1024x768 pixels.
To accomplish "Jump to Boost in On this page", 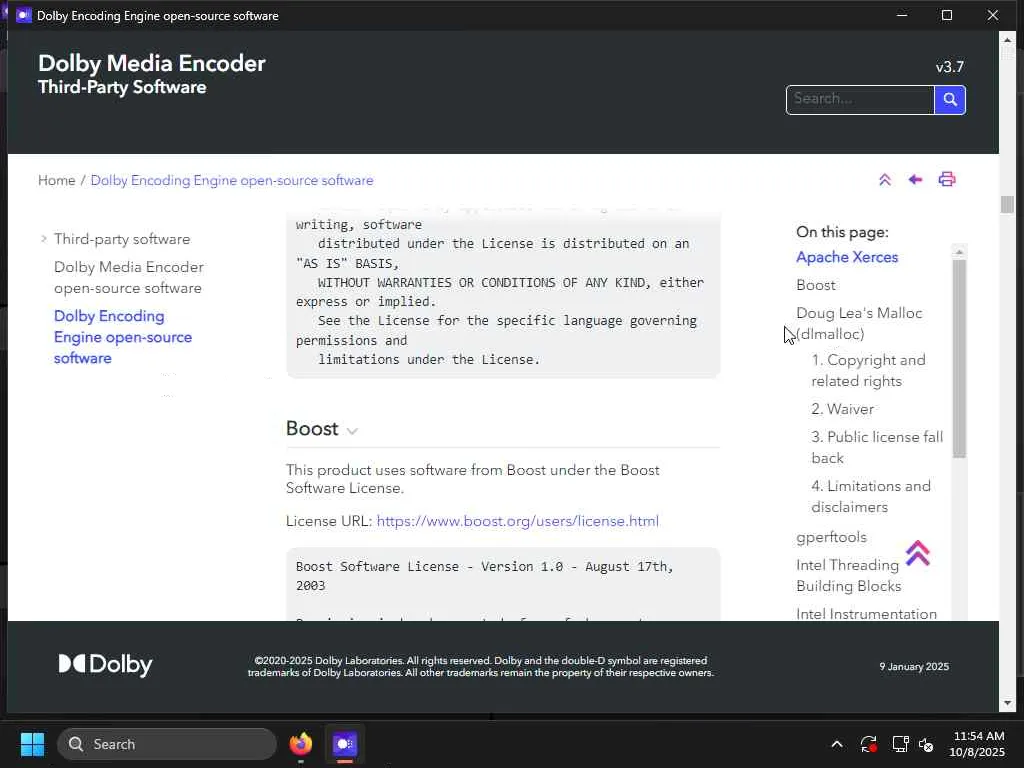I will (x=816, y=285).
